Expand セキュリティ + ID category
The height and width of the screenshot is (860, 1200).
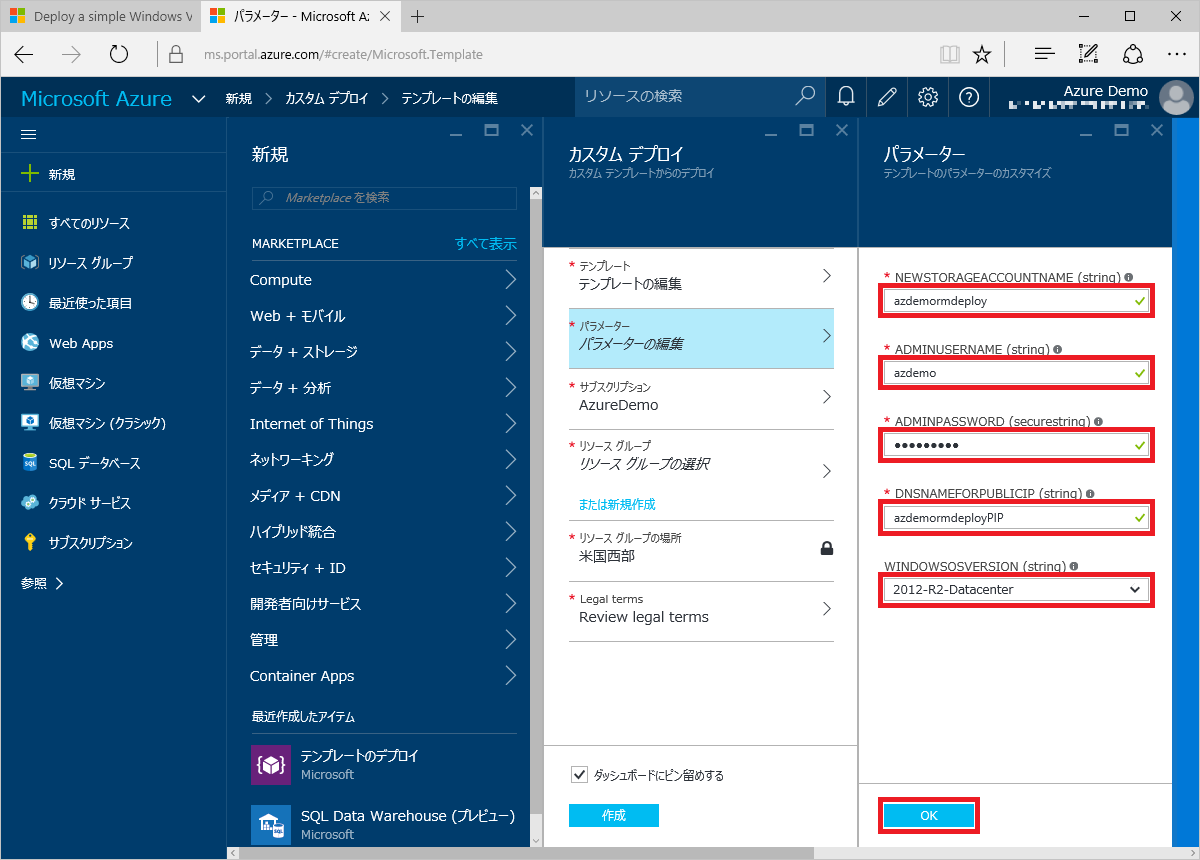383,568
